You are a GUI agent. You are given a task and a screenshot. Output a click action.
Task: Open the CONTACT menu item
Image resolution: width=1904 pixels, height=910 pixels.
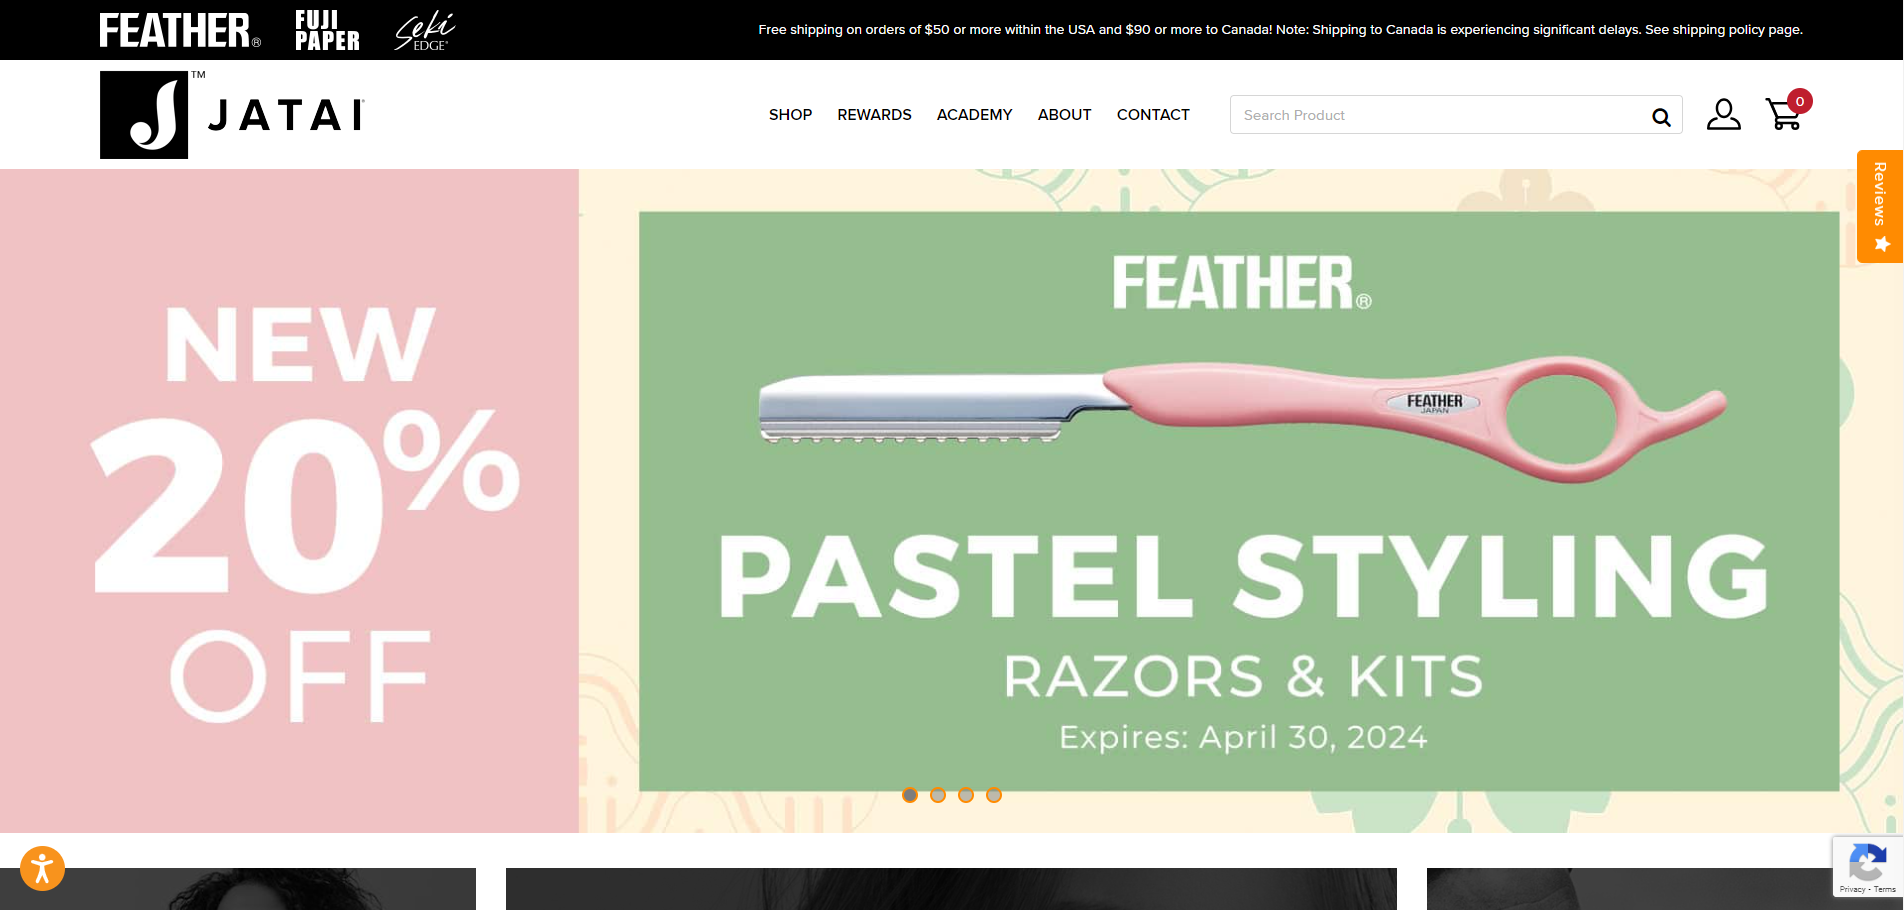click(1153, 115)
